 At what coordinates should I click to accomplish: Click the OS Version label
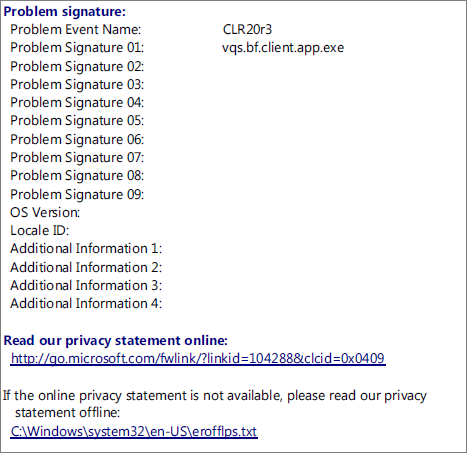[x=45, y=213]
